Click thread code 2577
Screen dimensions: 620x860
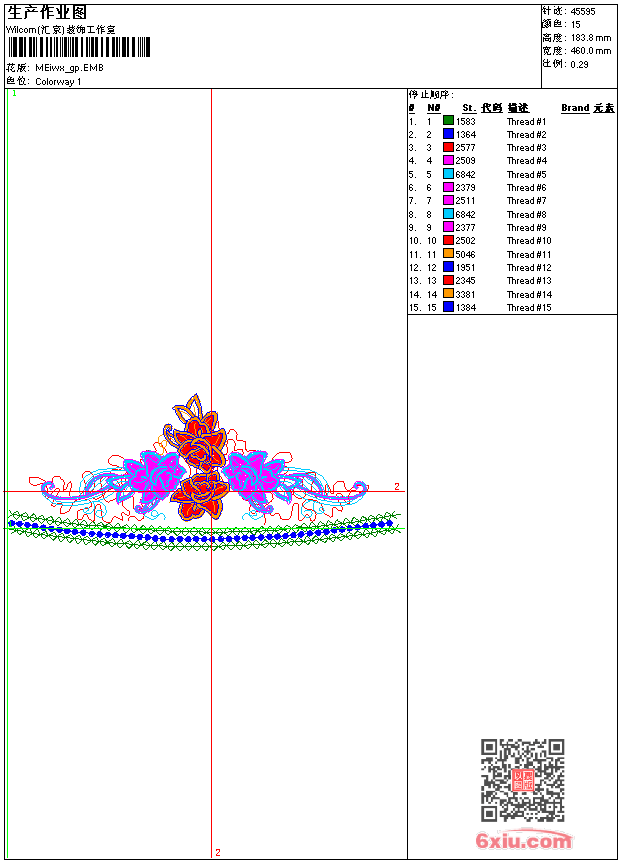point(465,148)
